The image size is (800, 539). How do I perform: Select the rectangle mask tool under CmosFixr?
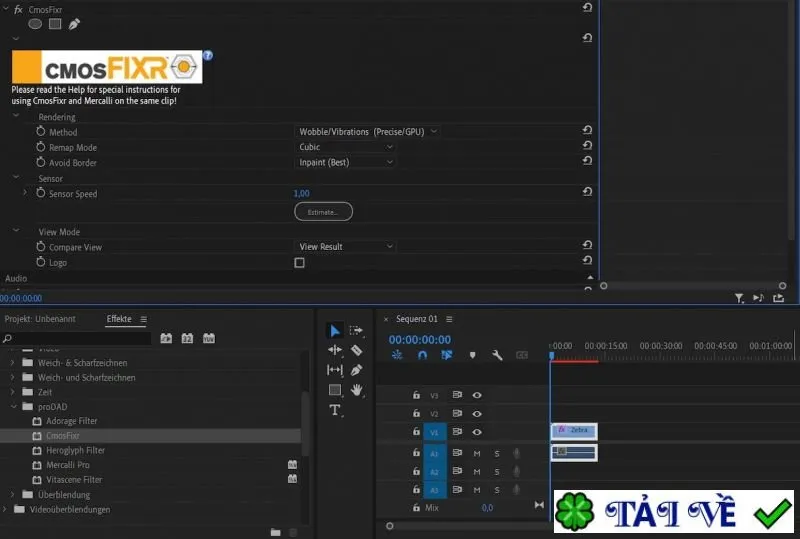(x=55, y=24)
